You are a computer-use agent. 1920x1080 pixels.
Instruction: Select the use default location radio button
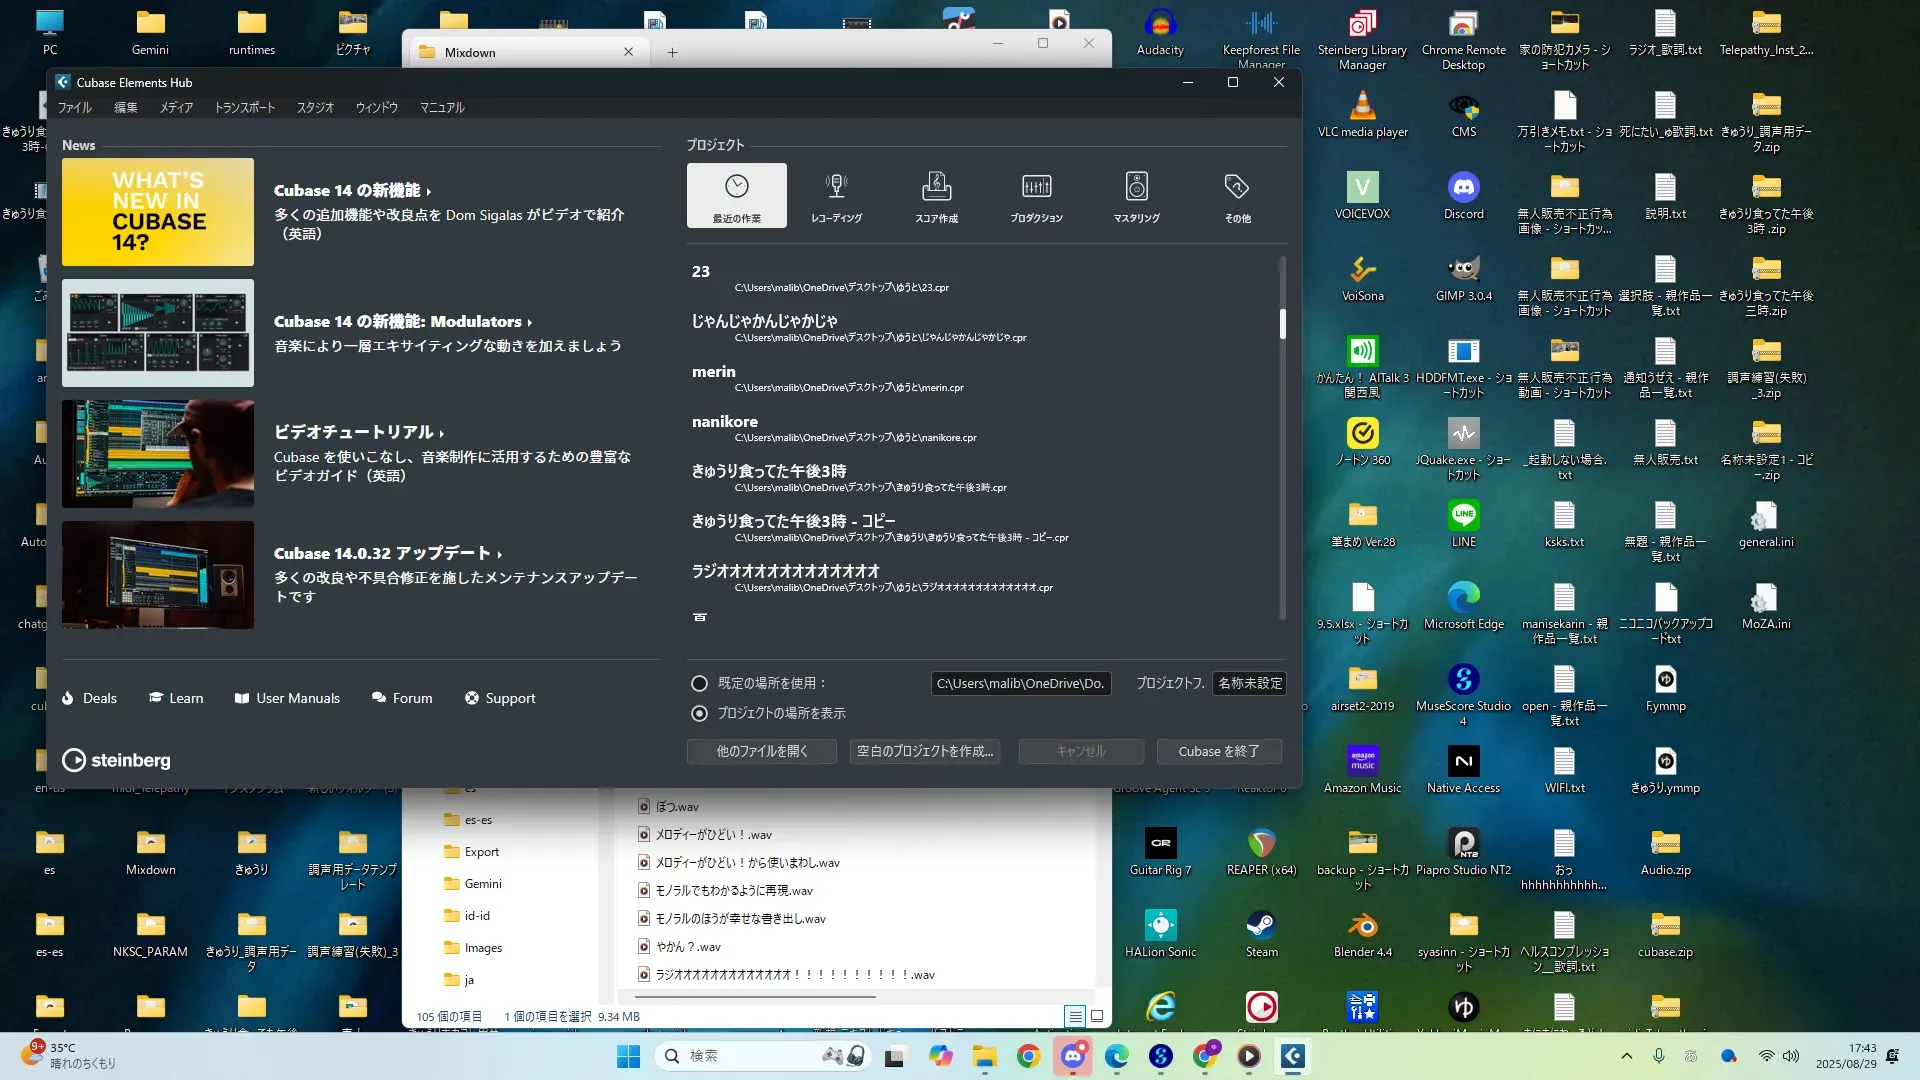click(700, 683)
